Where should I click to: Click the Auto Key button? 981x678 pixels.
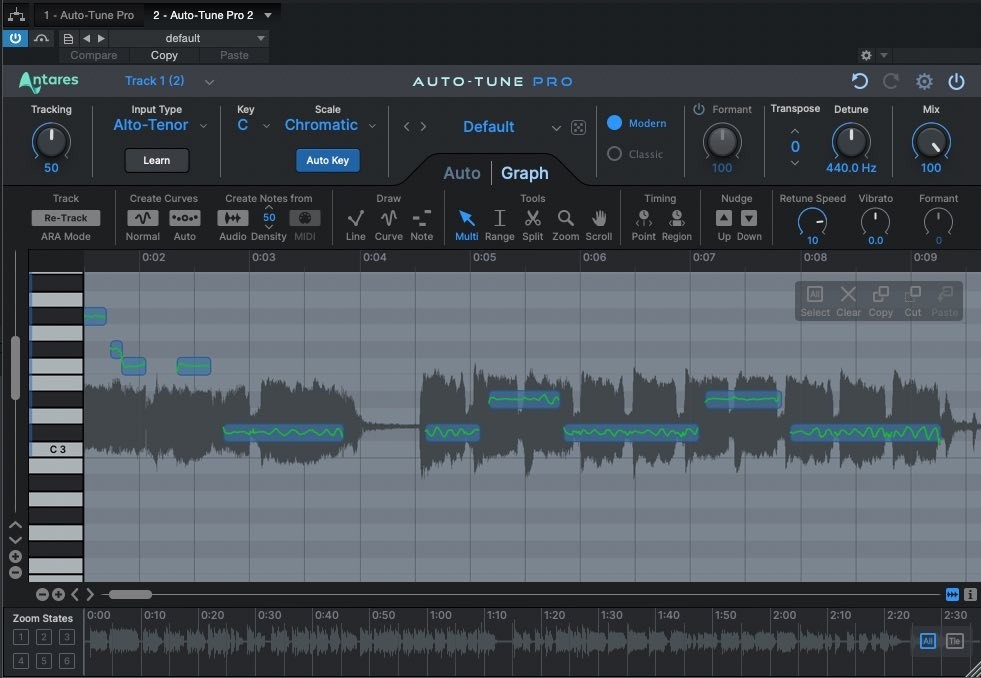(x=327, y=160)
